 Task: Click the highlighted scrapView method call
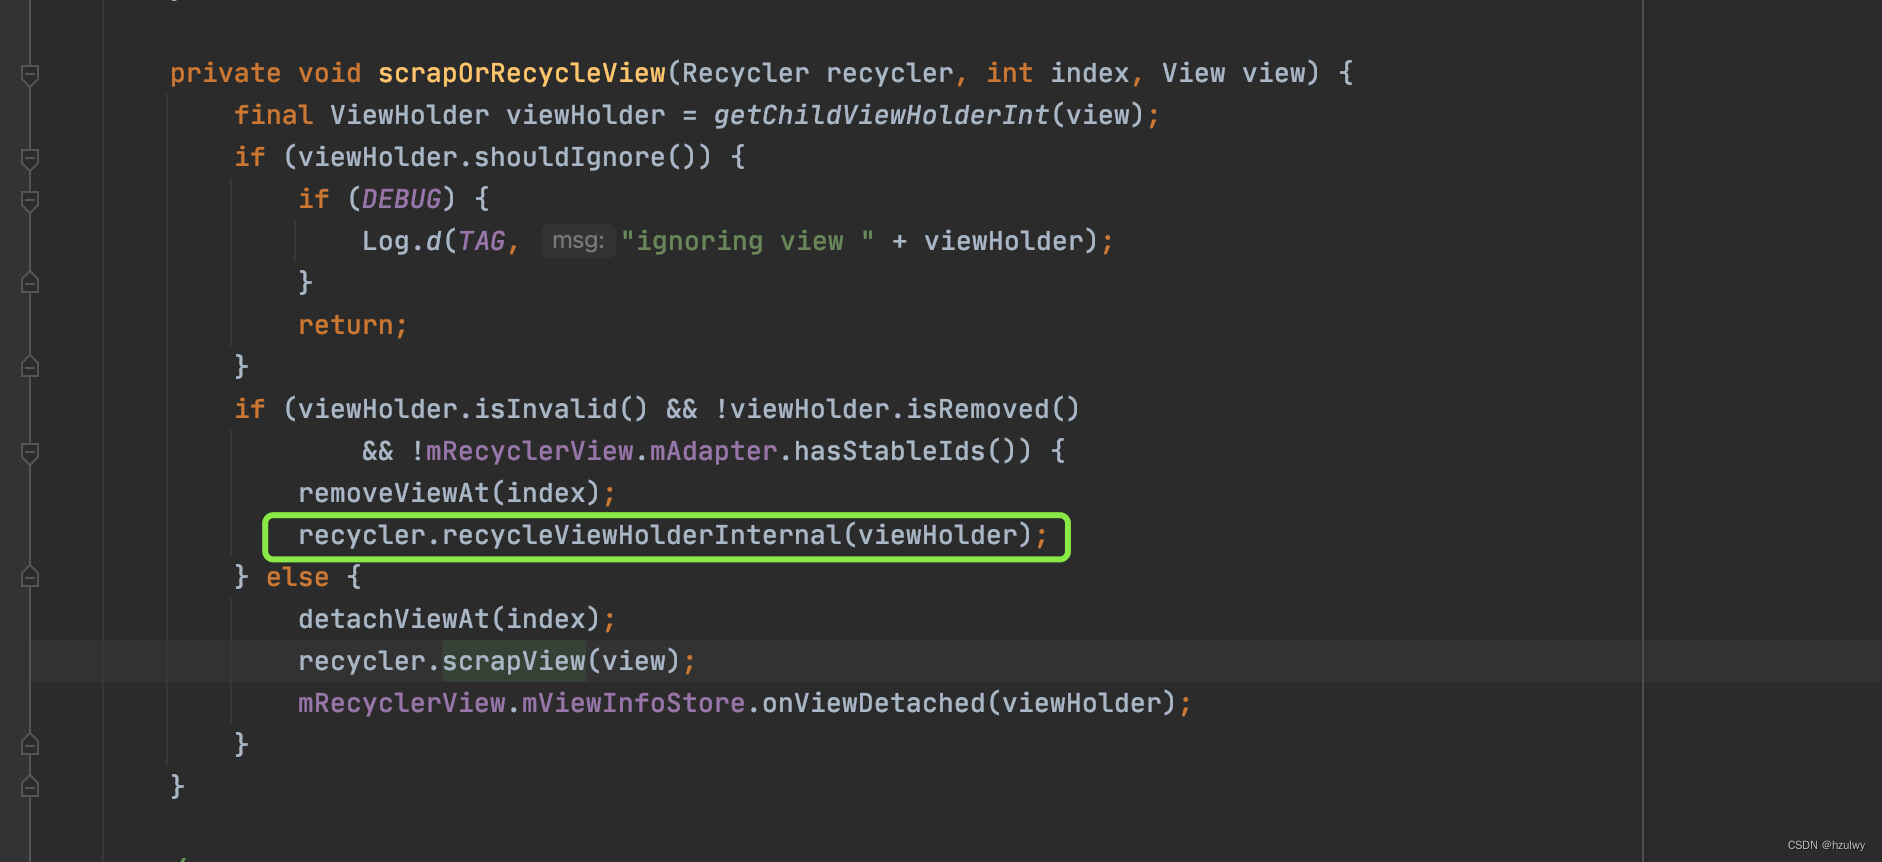point(513,661)
